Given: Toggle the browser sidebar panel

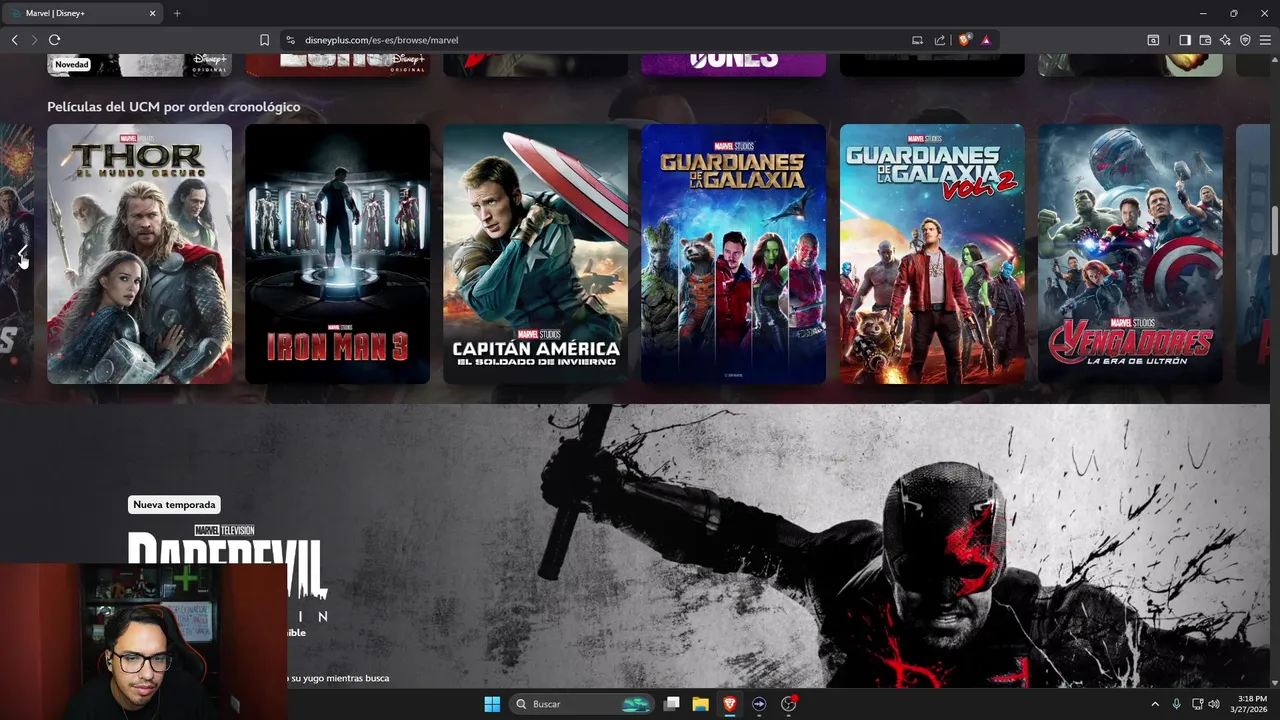Looking at the screenshot, I should (x=1185, y=40).
